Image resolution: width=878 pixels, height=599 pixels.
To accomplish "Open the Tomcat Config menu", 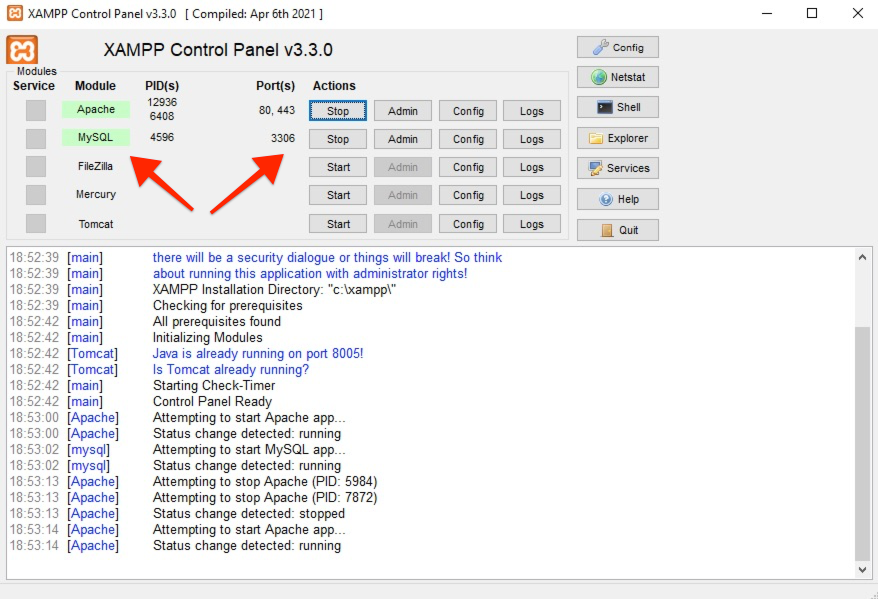I will (468, 224).
